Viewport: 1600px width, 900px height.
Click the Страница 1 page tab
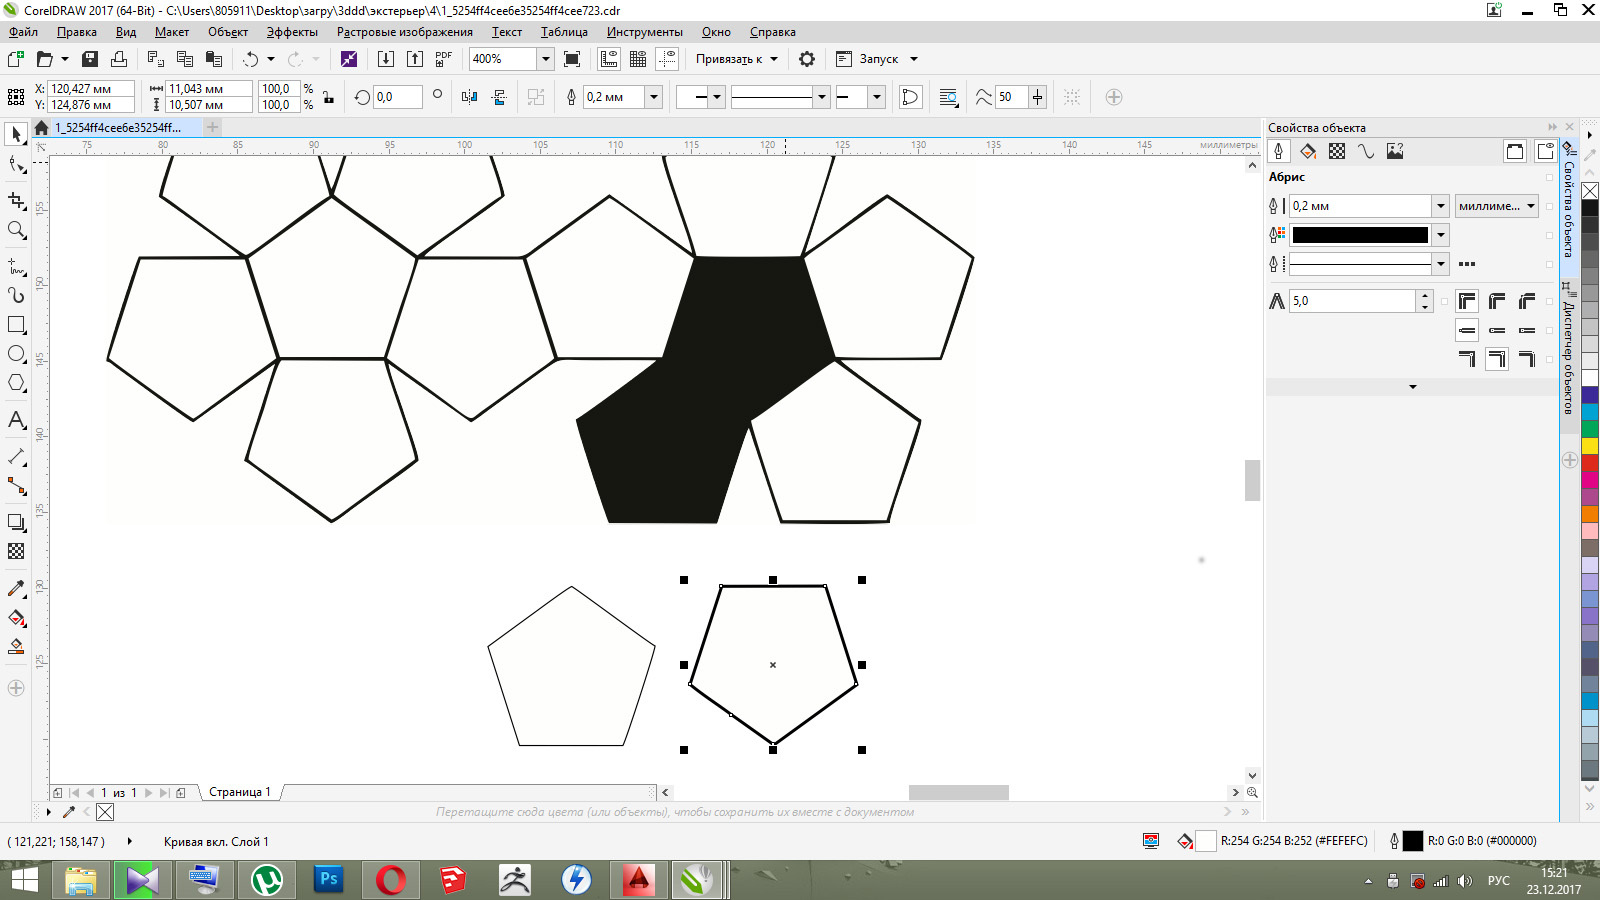point(240,792)
